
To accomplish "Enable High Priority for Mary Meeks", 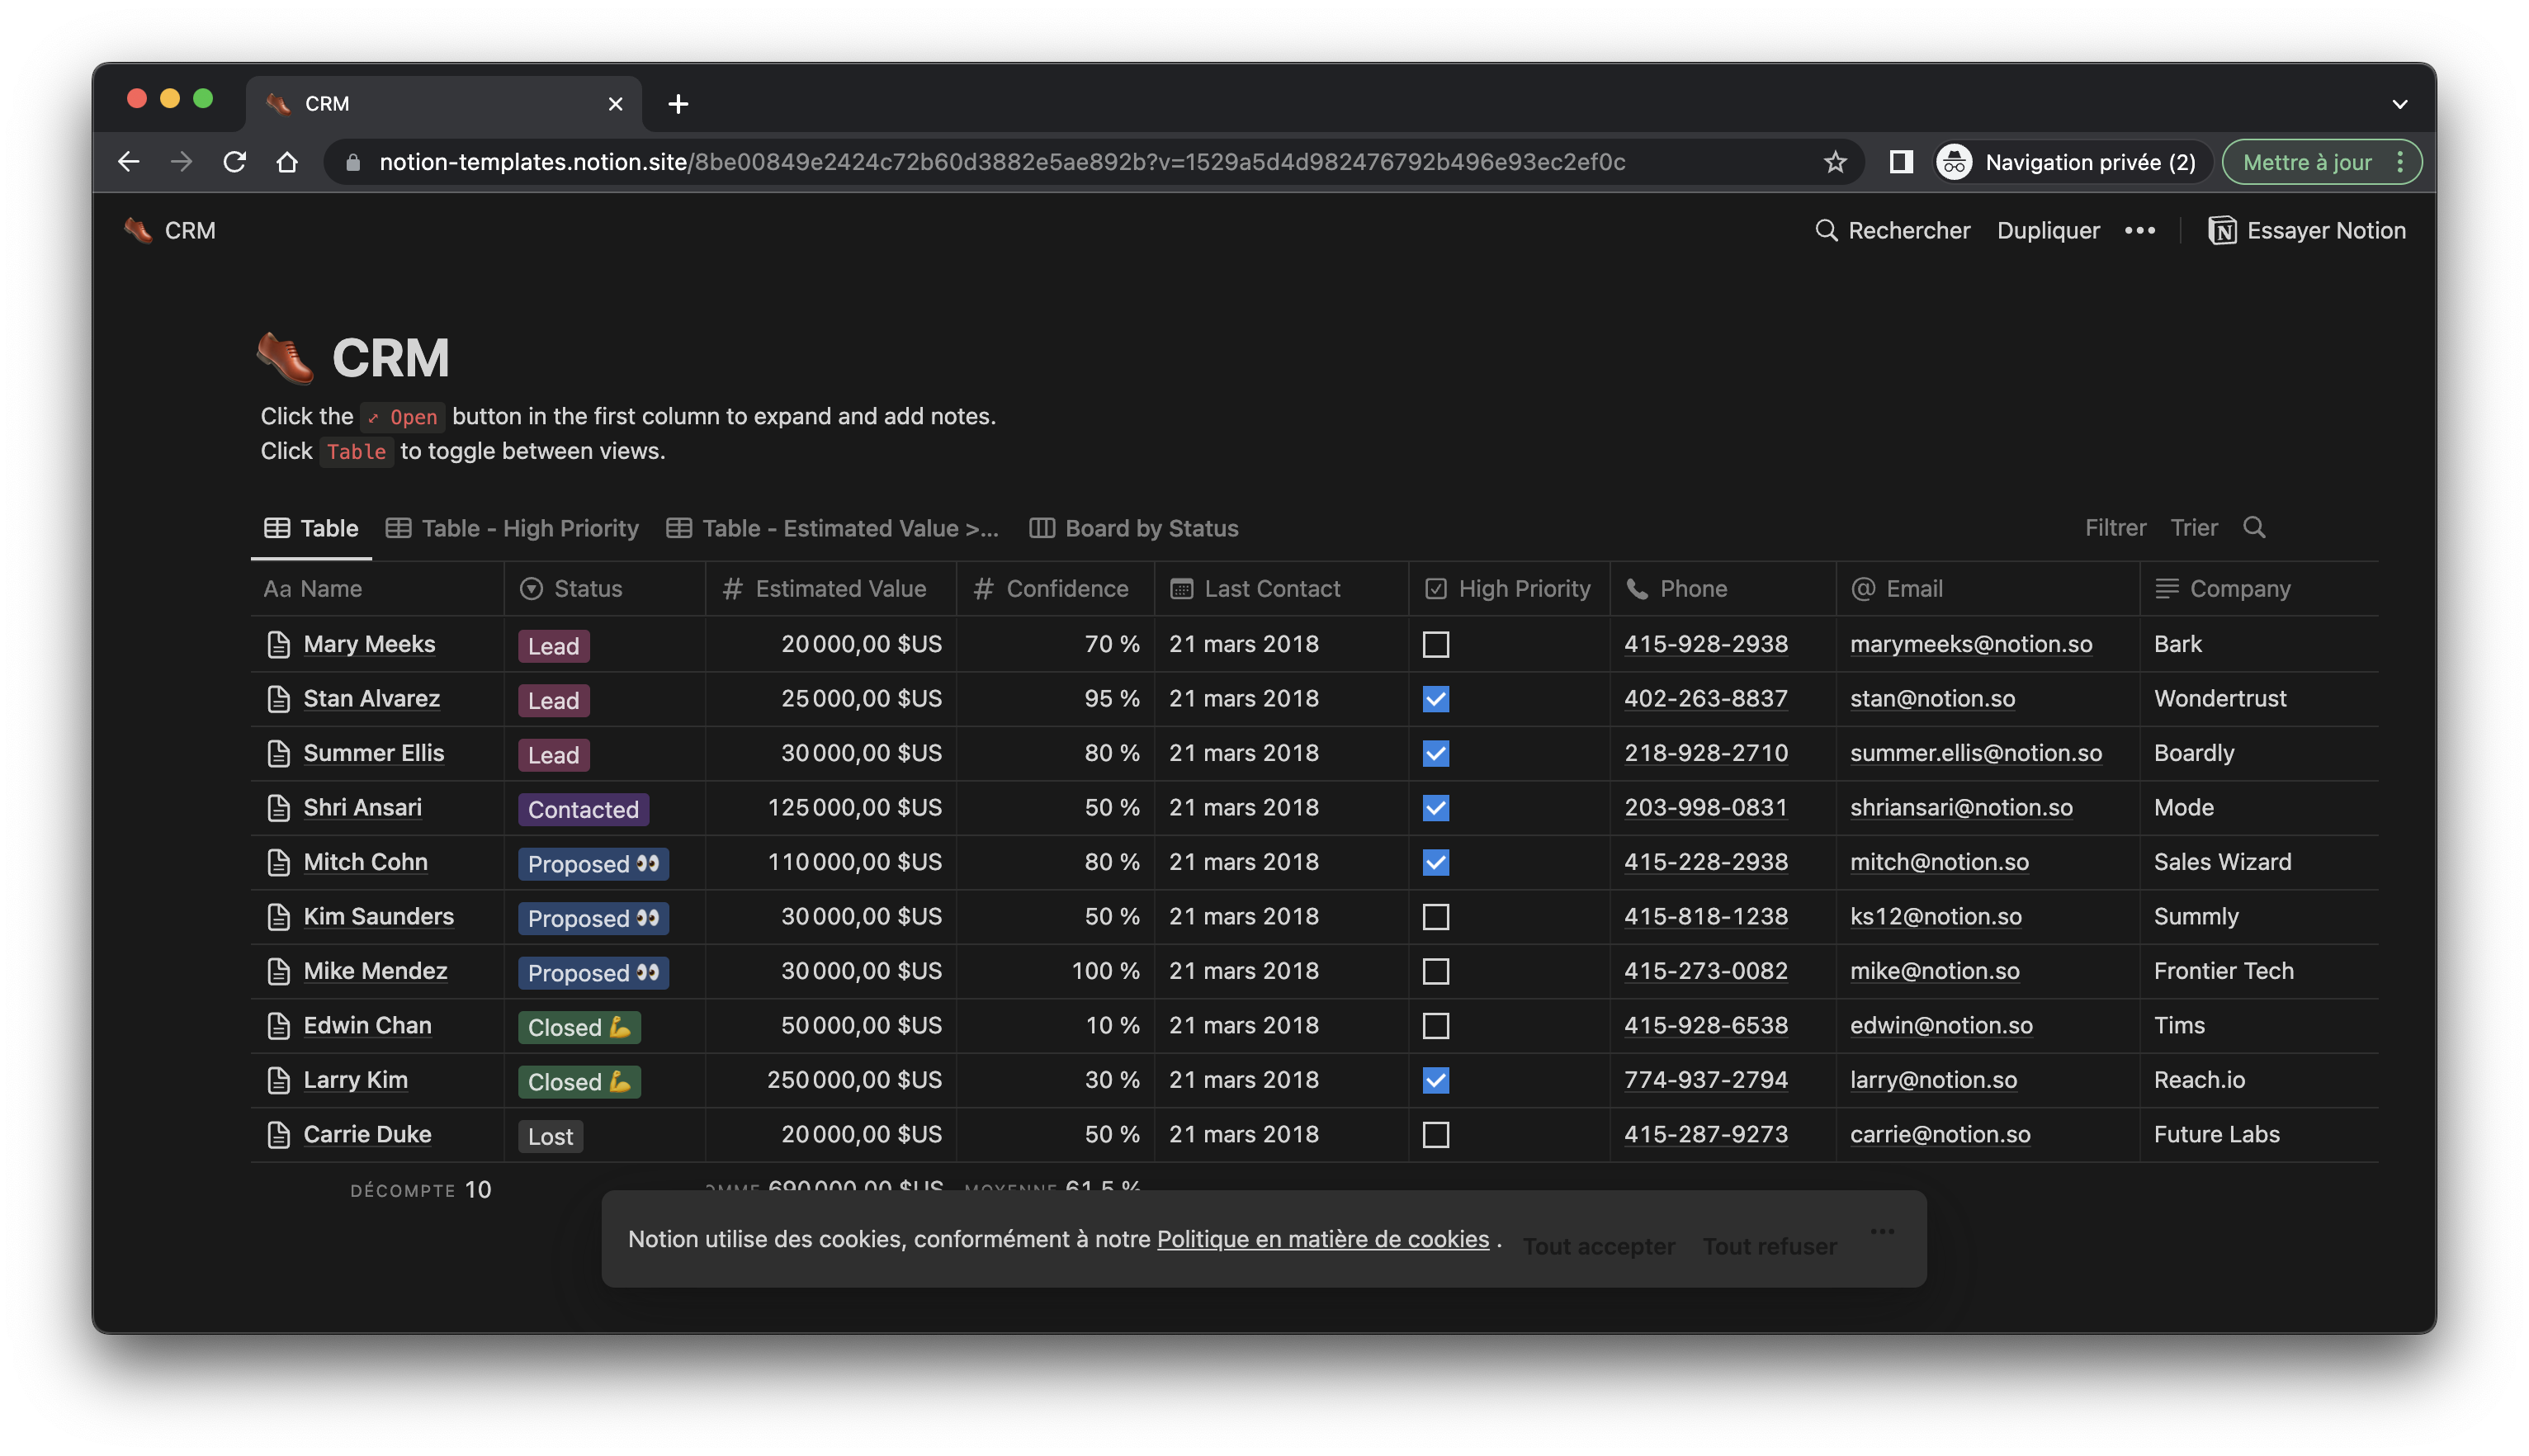I will pos(1436,644).
